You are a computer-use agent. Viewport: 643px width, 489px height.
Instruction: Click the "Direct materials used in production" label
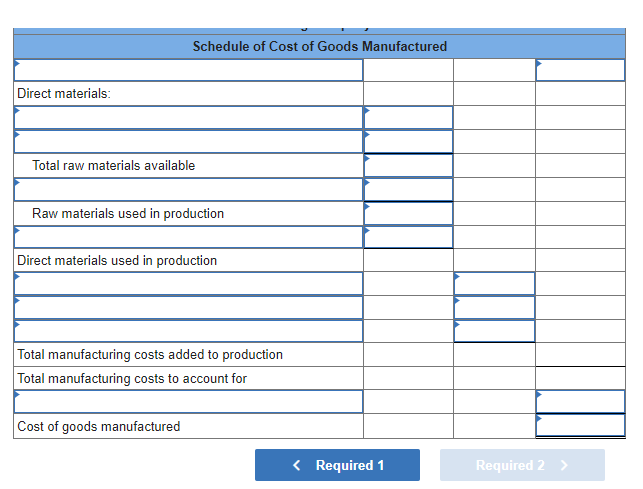pos(117,260)
